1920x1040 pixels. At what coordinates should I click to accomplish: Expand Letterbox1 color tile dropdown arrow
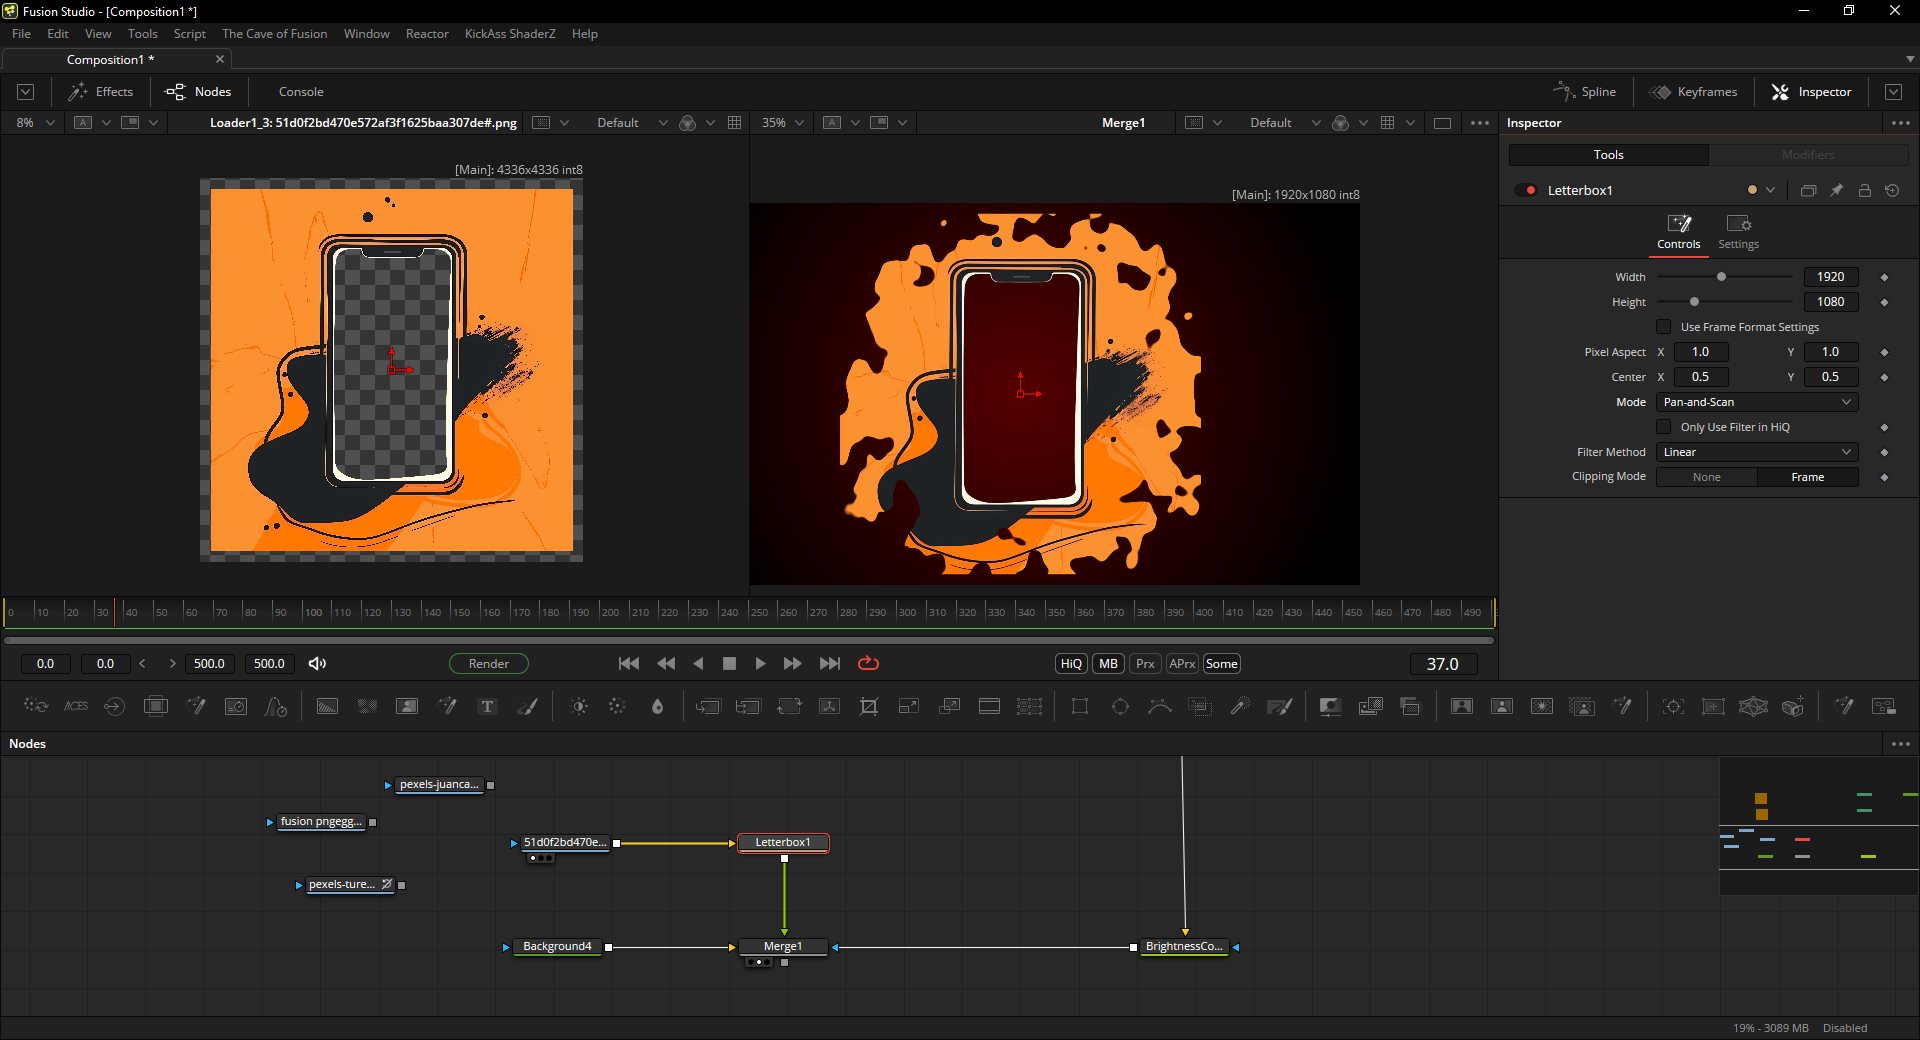click(x=1770, y=190)
